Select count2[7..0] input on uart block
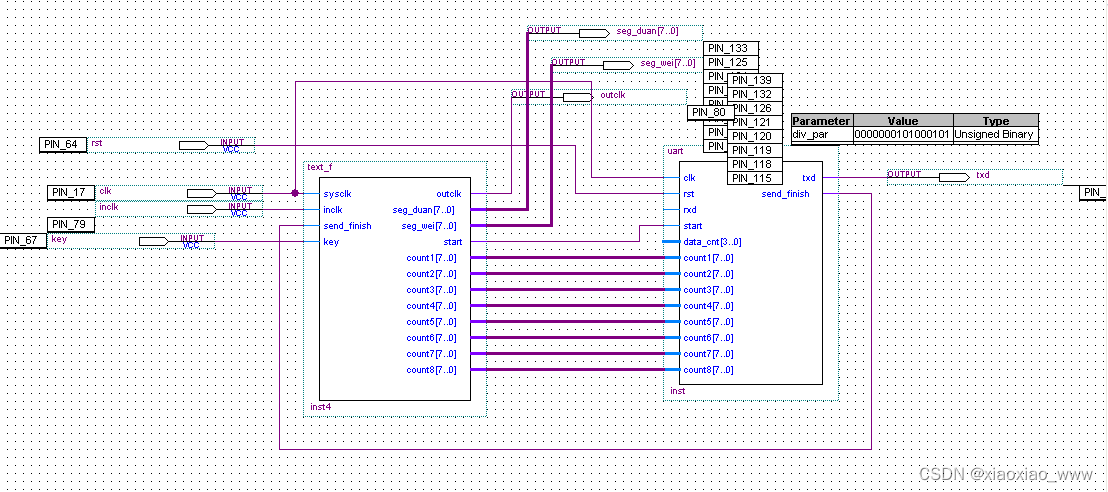Viewport: 1108px width, 492px height. click(x=709, y=274)
